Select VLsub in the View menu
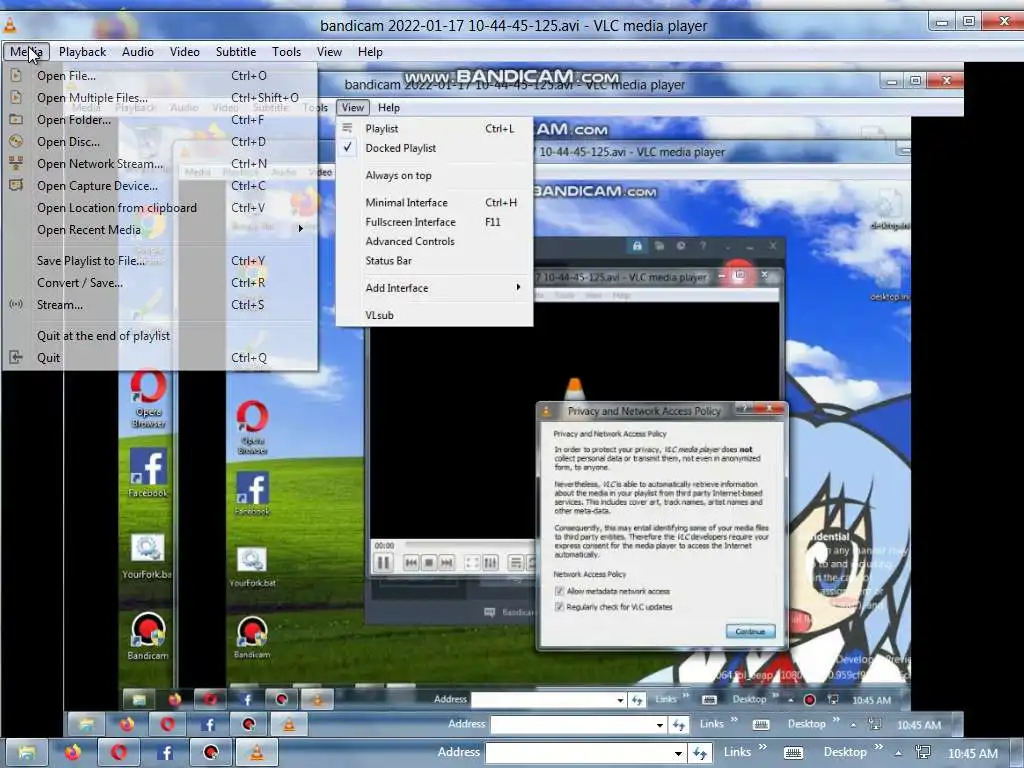 [x=434, y=315]
